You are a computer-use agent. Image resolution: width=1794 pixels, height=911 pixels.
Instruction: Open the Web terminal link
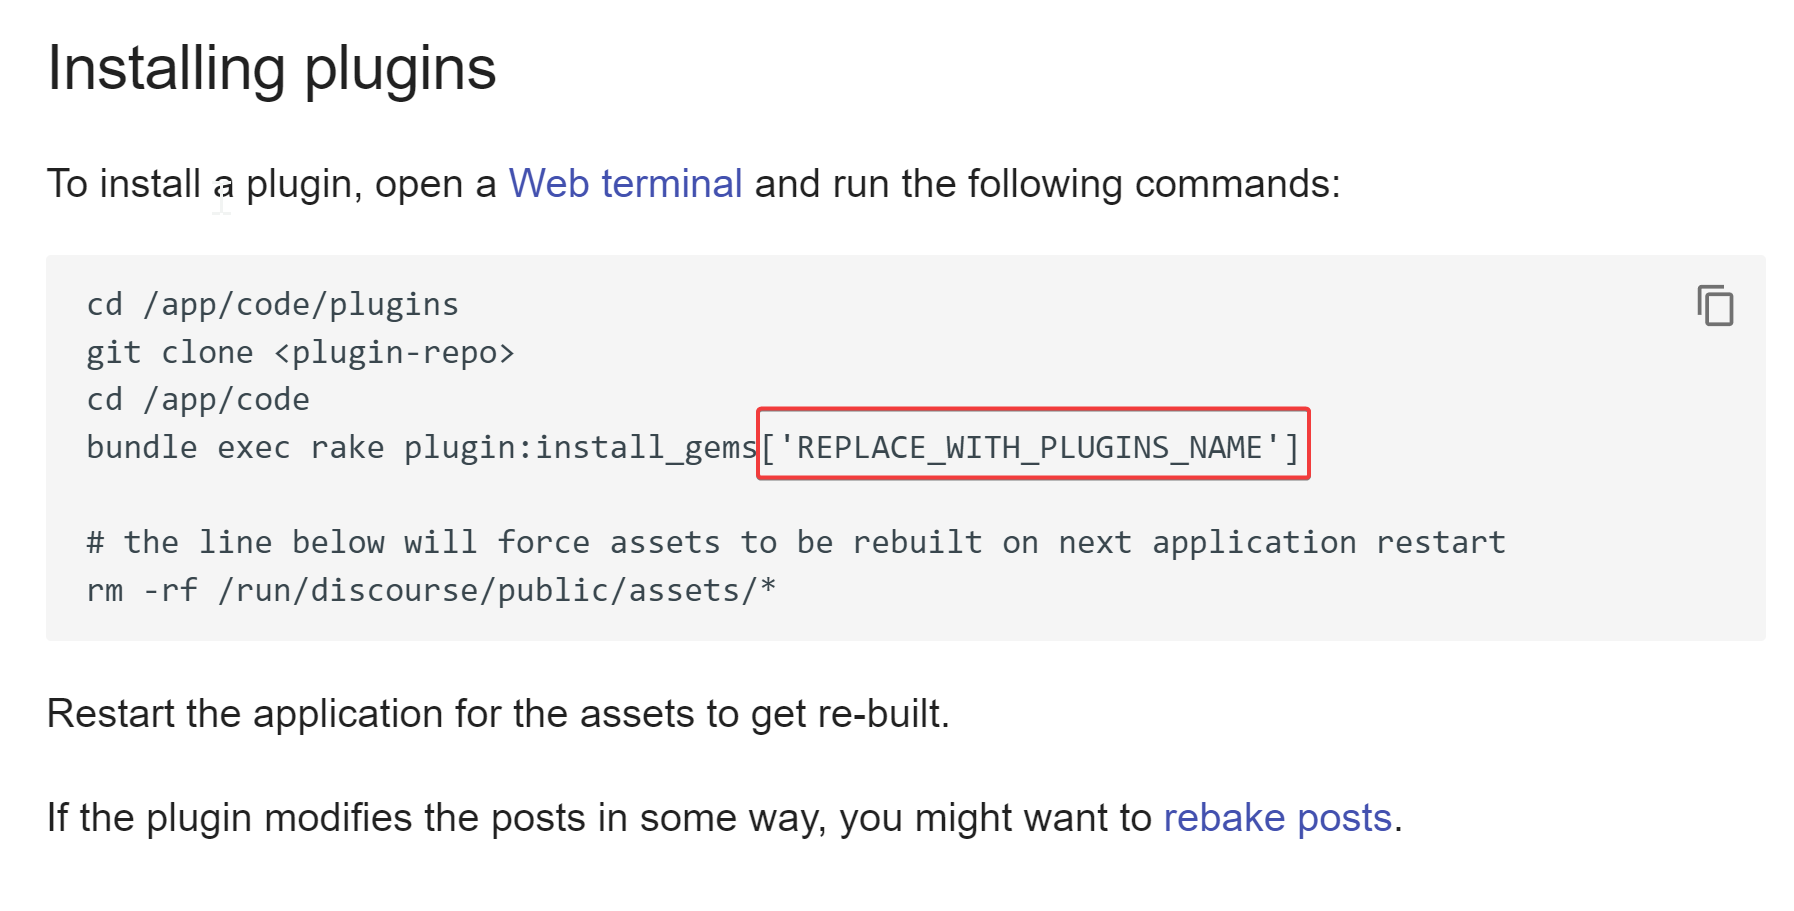click(x=625, y=184)
